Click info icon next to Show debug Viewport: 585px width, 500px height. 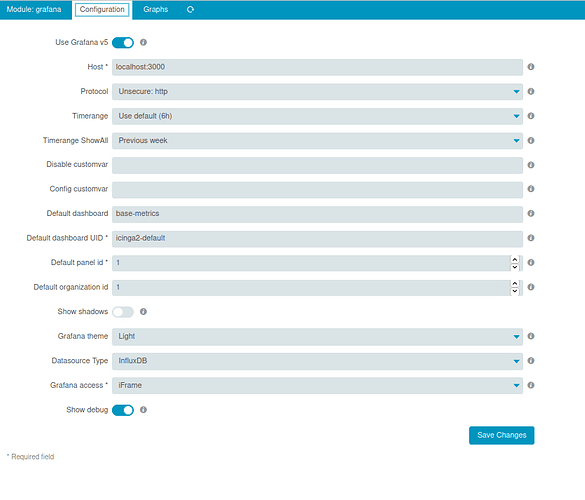point(143,410)
